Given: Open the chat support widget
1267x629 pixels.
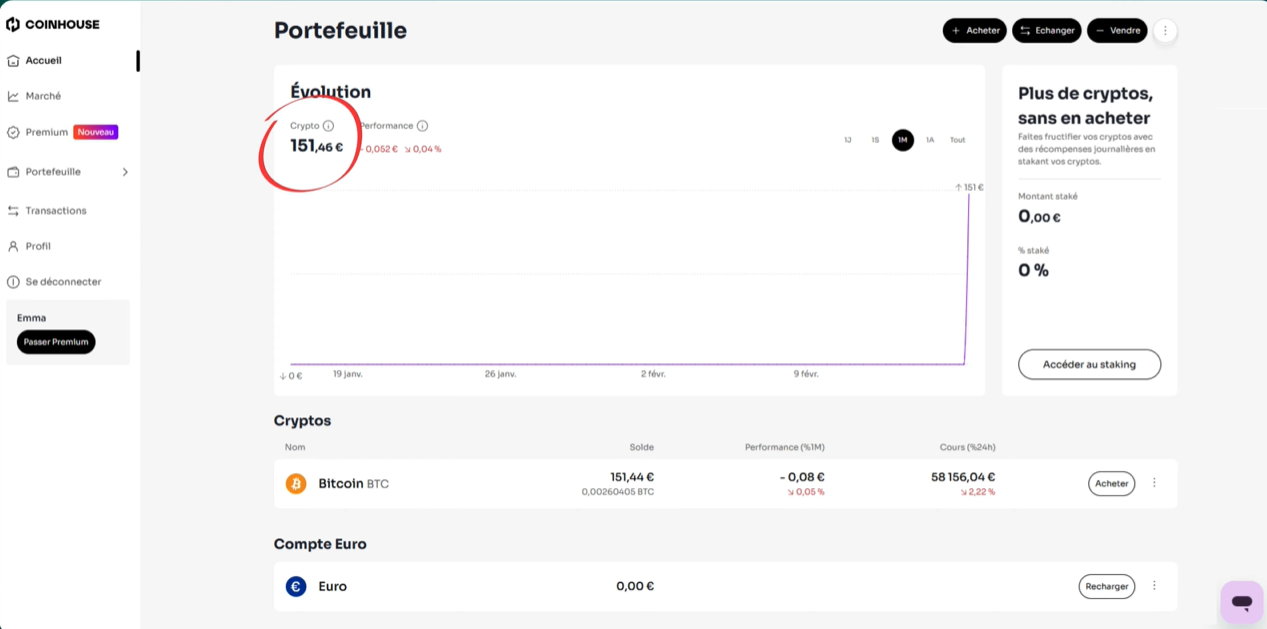Looking at the screenshot, I should point(1242,602).
